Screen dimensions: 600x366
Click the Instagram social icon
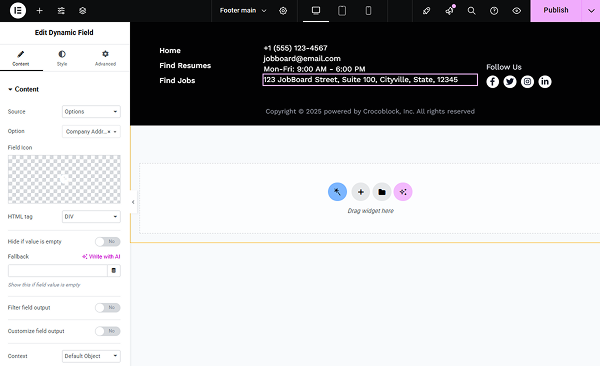[527, 82]
